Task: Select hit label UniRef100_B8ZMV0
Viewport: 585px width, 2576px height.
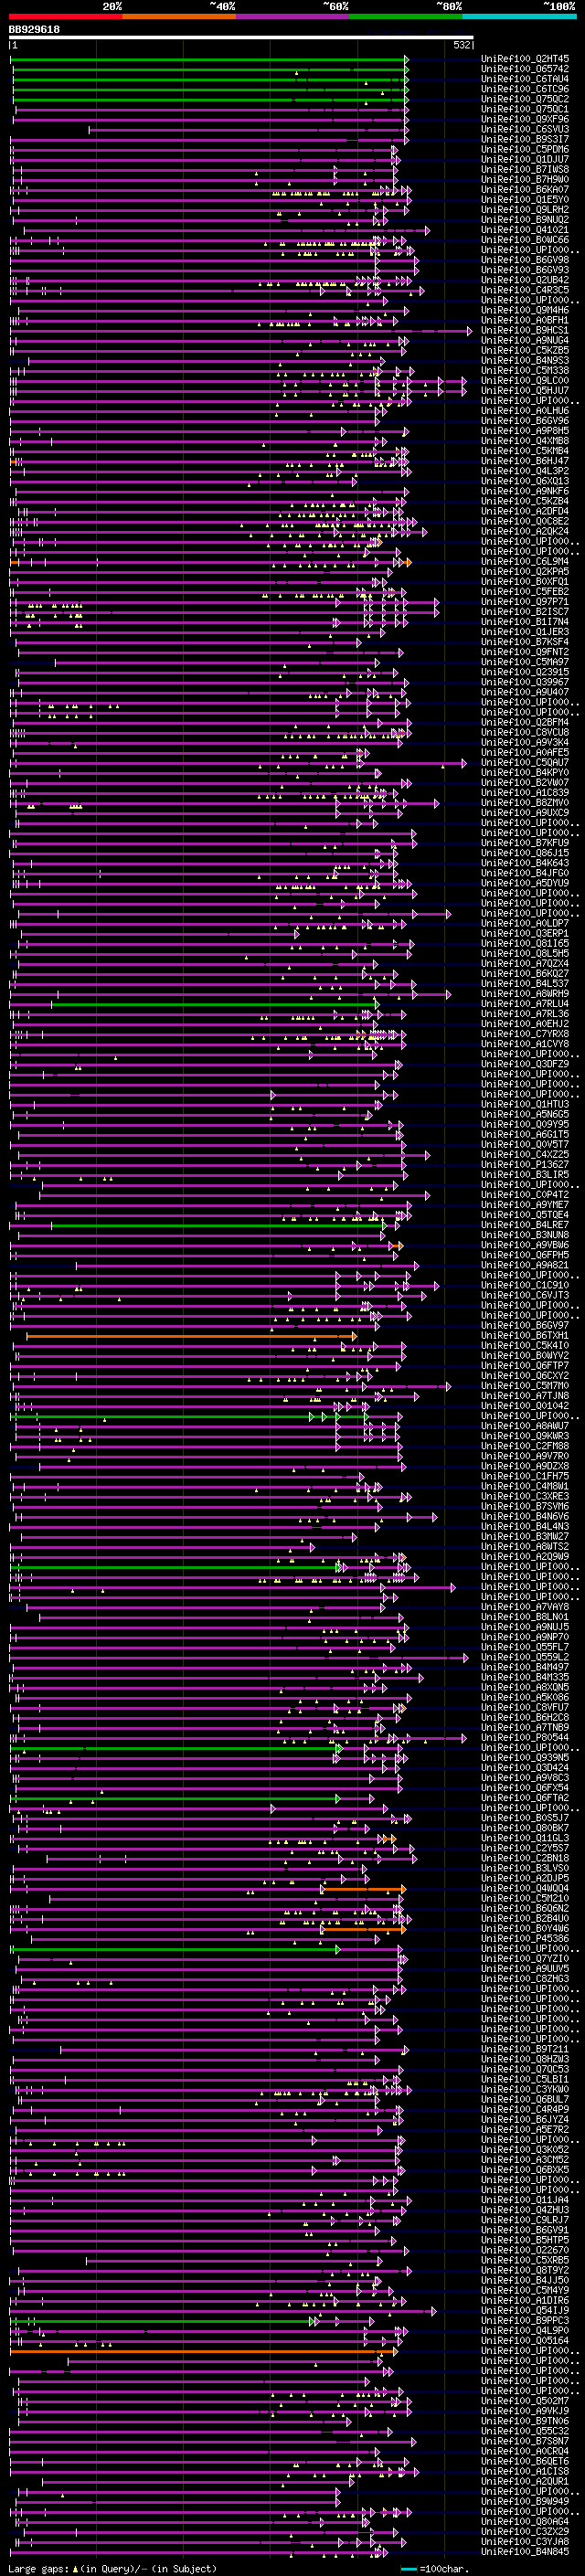Action: [x=525, y=802]
